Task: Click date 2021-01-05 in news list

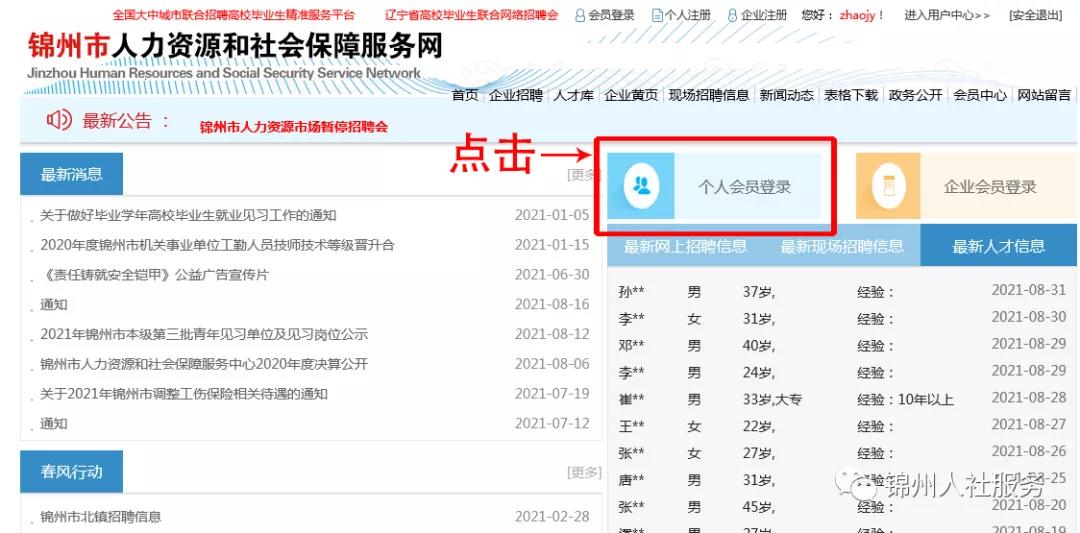Action: pos(552,215)
